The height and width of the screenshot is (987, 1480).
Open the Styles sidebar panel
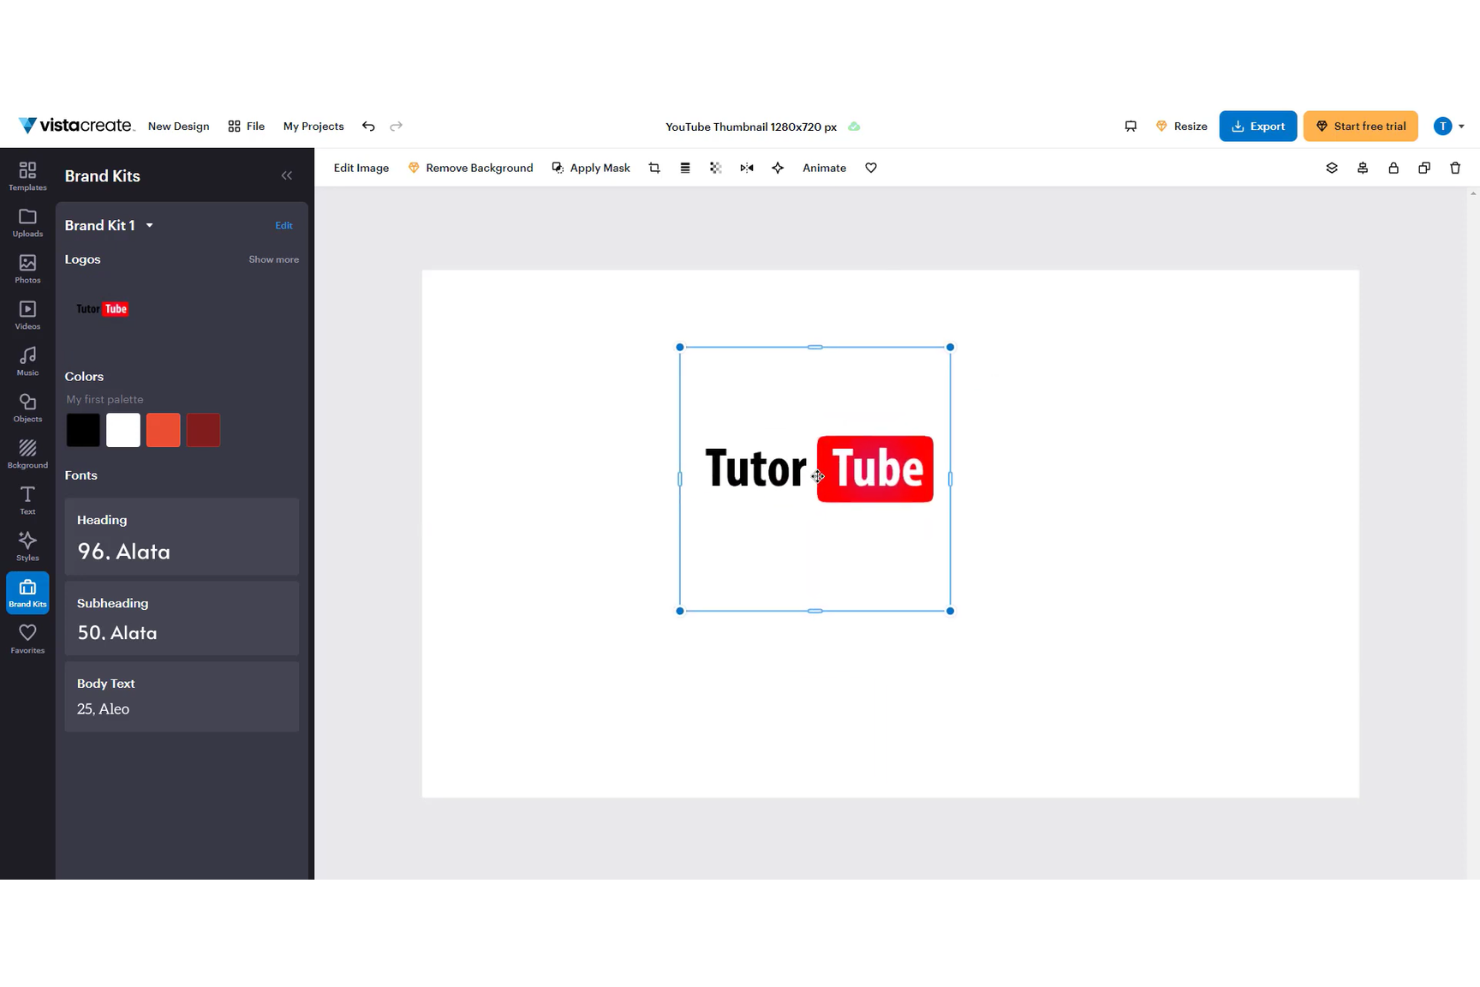pyautogui.click(x=27, y=546)
